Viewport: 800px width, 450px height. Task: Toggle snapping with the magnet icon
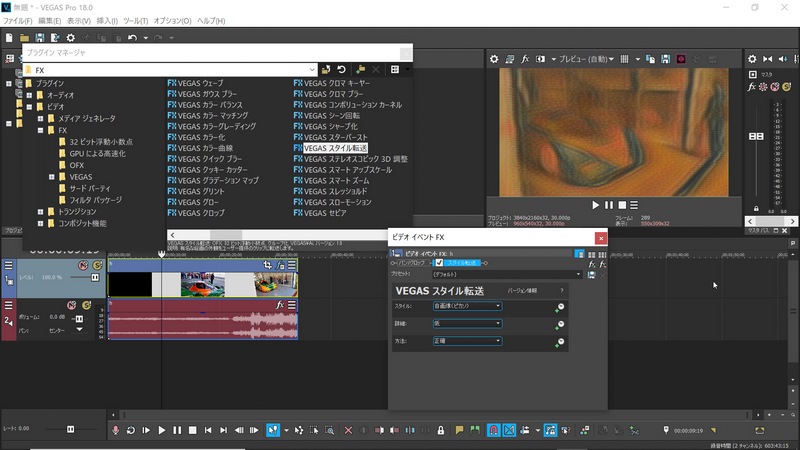493,430
